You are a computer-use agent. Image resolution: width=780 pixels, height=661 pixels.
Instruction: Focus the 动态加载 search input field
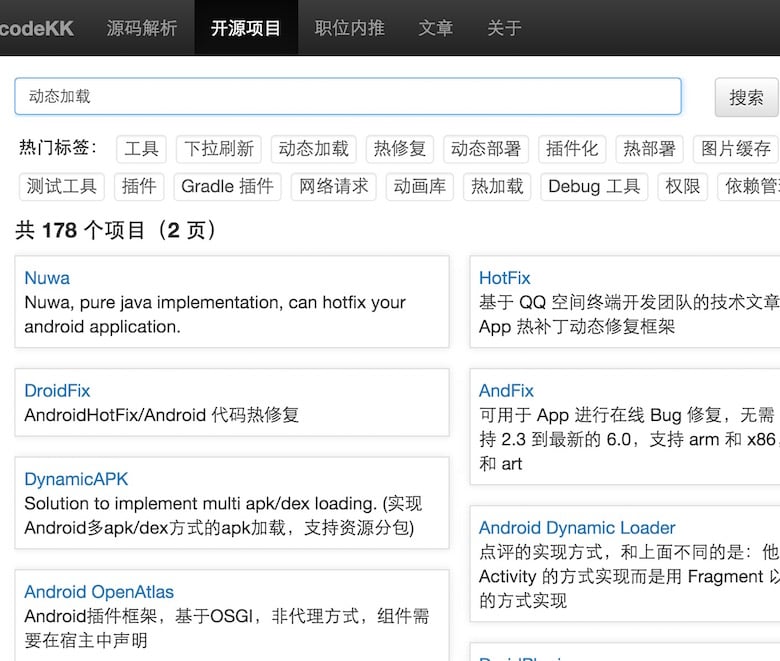tap(348, 96)
